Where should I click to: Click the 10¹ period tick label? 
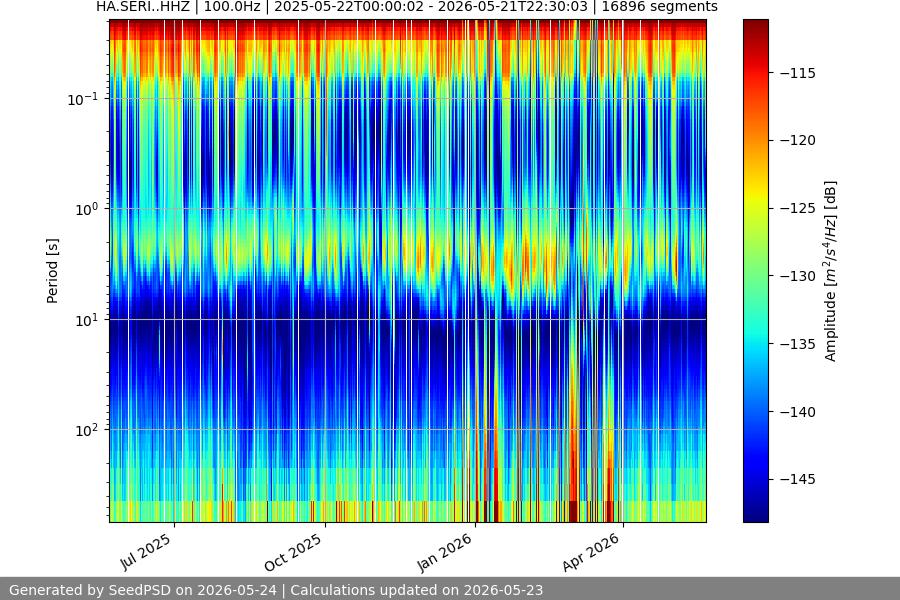(x=87, y=320)
